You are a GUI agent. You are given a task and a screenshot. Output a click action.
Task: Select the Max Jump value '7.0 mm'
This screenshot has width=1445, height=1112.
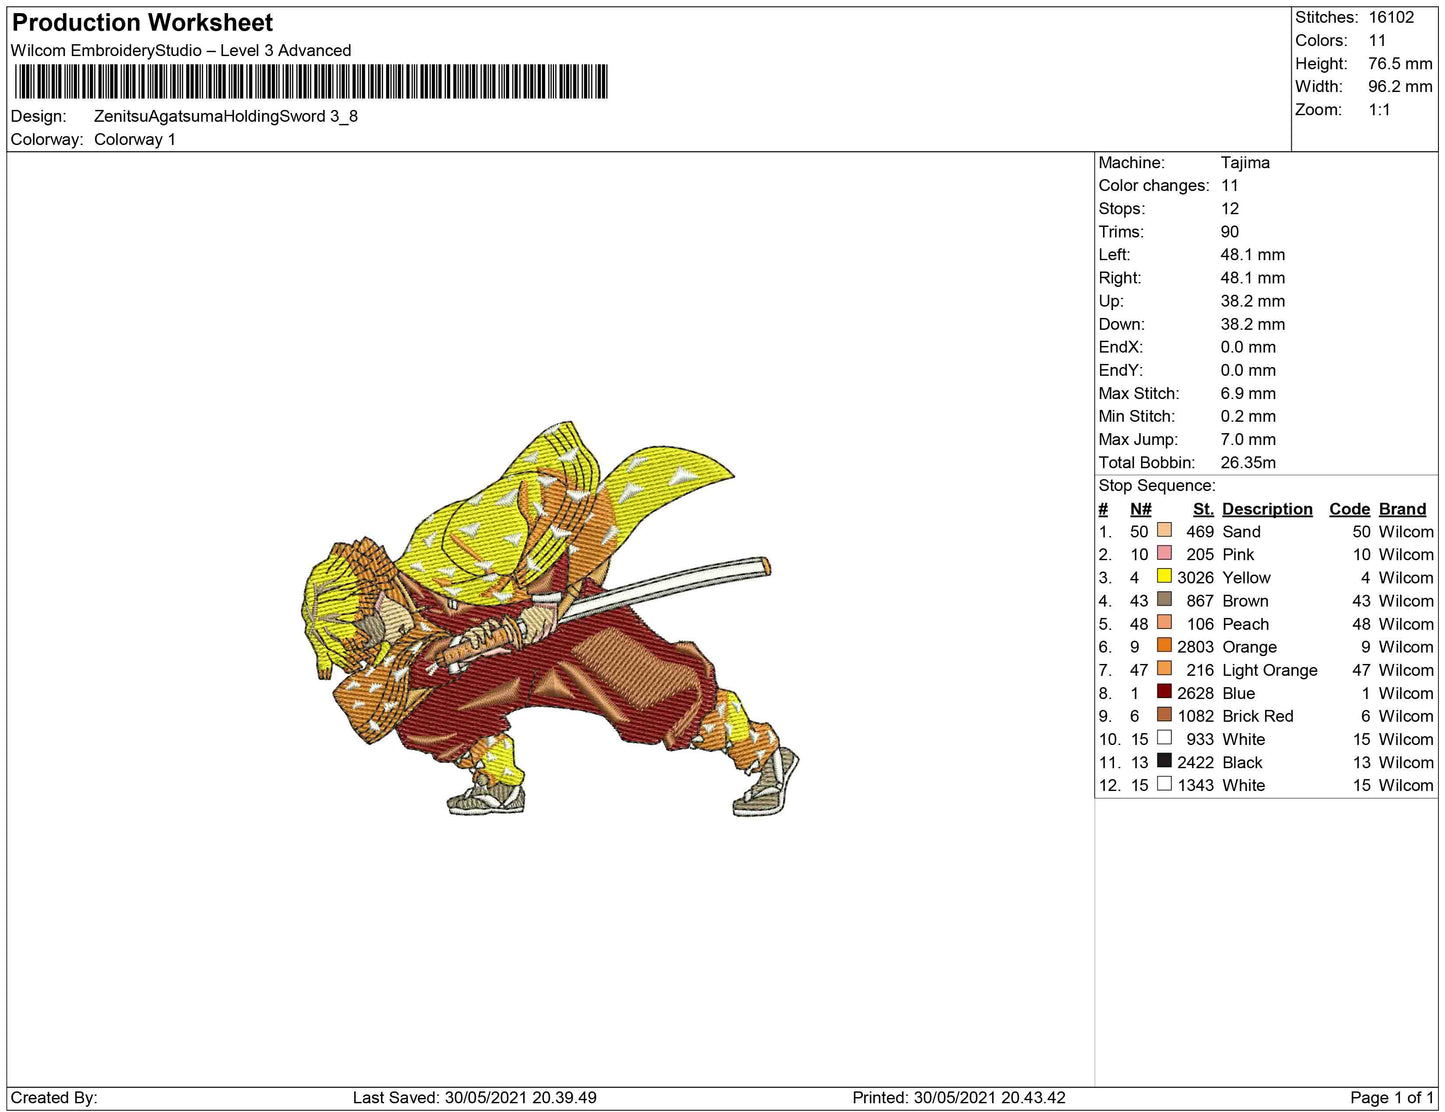(x=1248, y=439)
